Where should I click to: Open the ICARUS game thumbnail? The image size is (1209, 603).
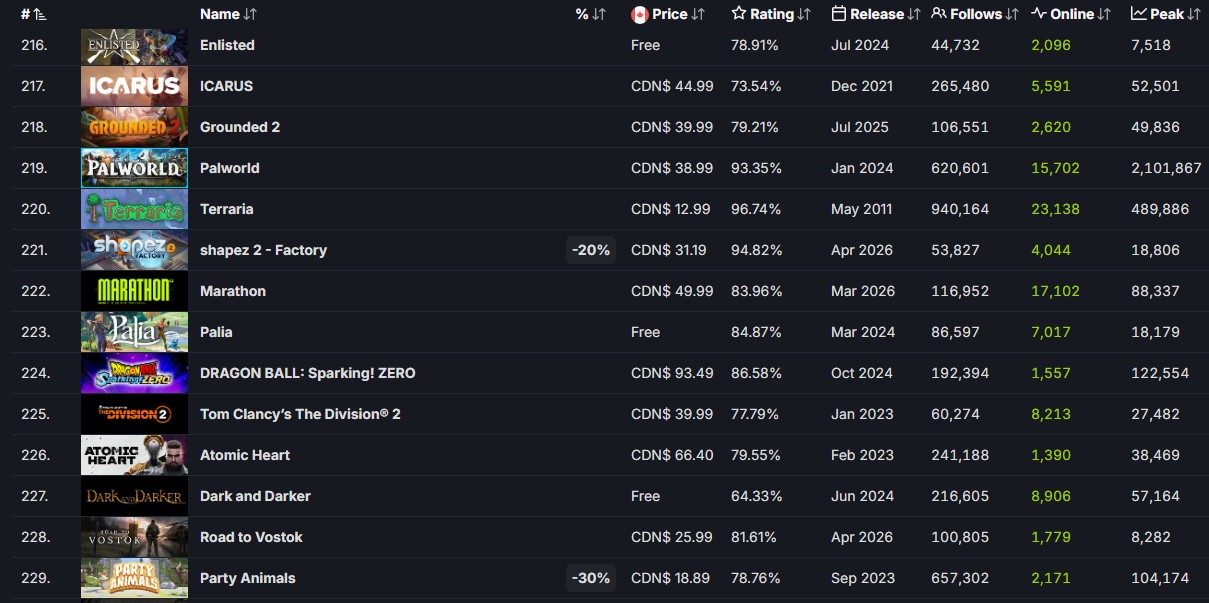134,86
